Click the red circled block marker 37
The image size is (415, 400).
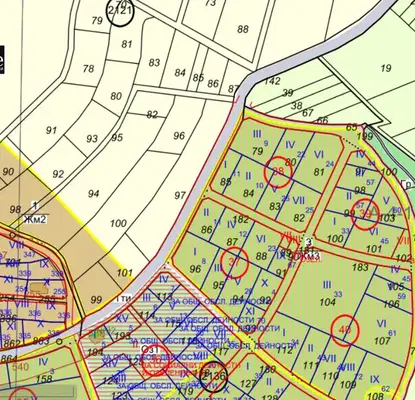[x=234, y=262]
